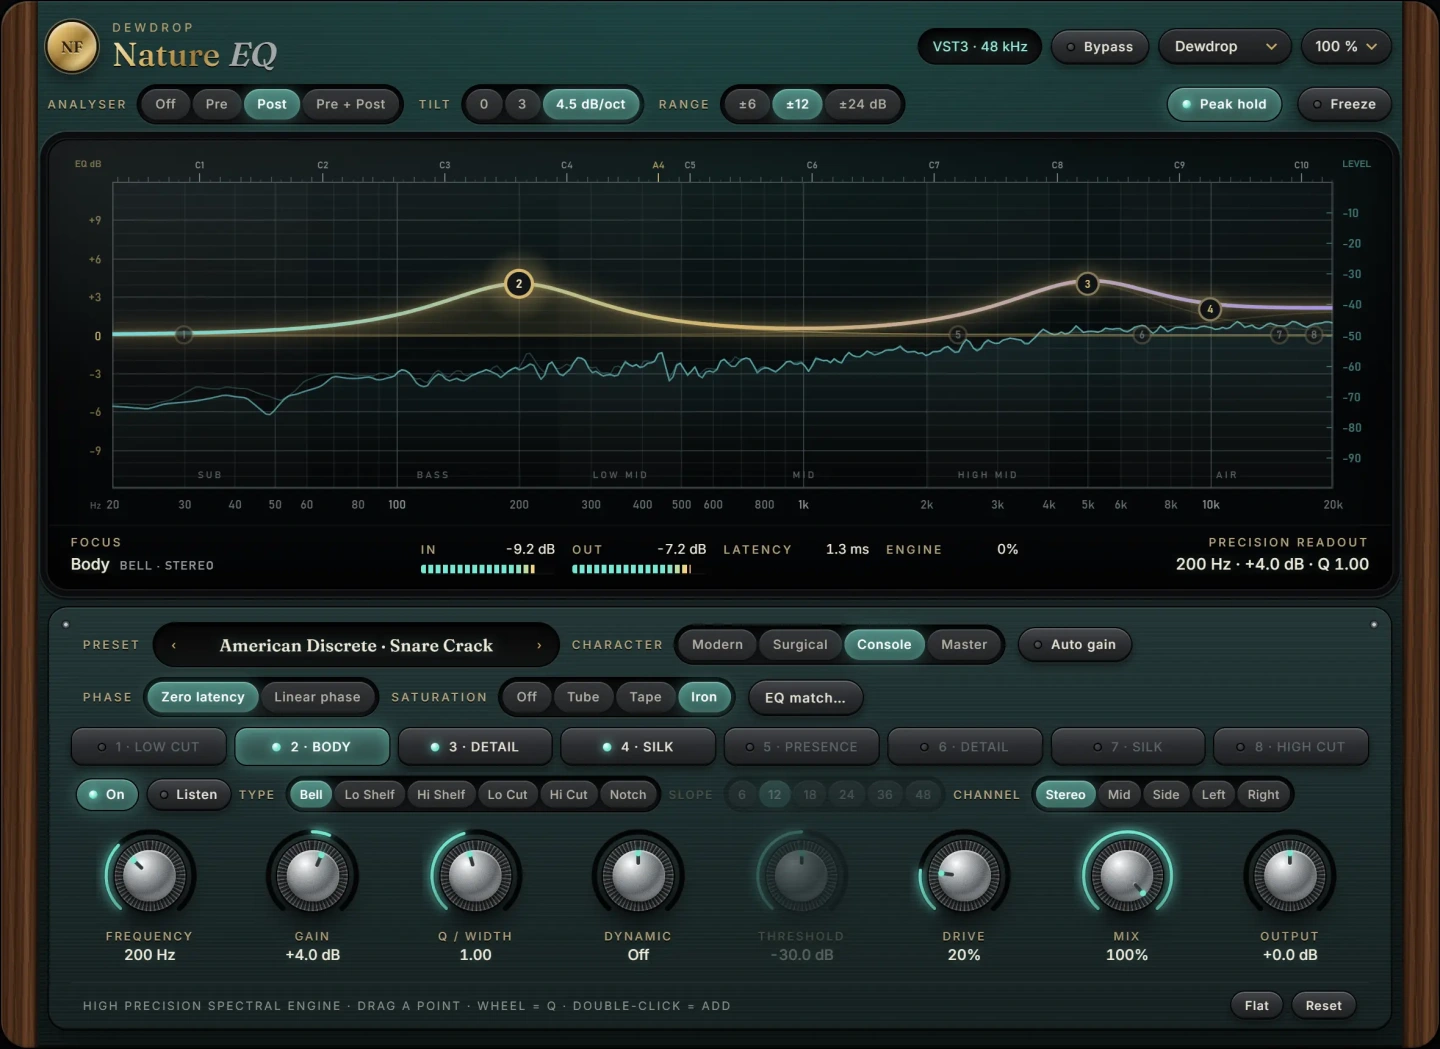Click the Drive knob
The image size is (1440, 1049).
964,875
